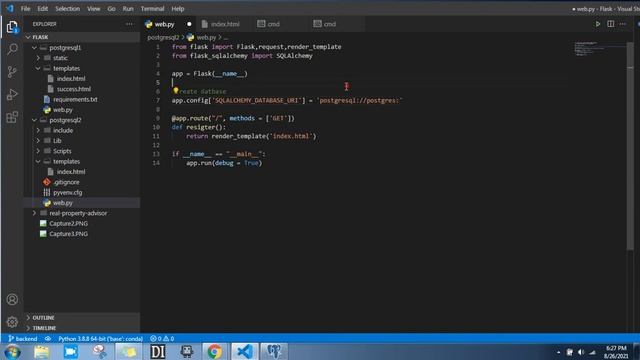Open Windows Start button
Image resolution: width=640 pixels, height=360 pixels.
coord(12,351)
